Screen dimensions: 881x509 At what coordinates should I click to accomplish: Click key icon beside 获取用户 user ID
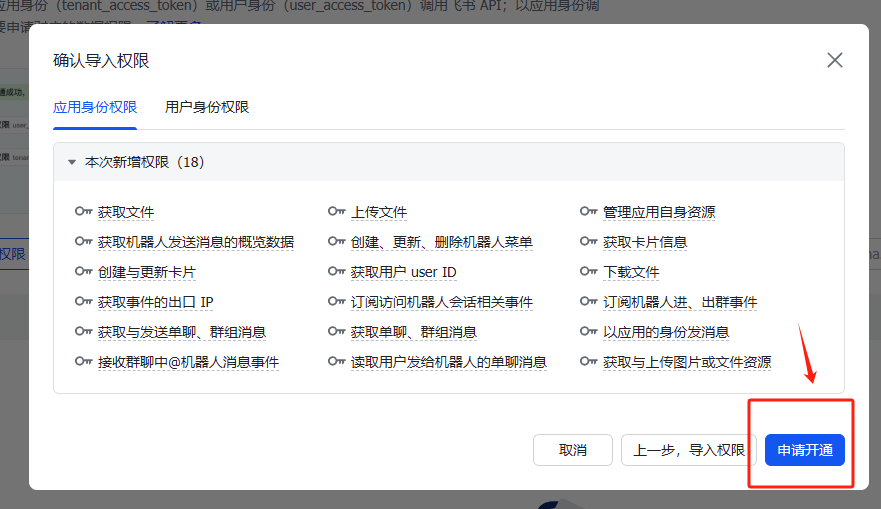pos(336,272)
